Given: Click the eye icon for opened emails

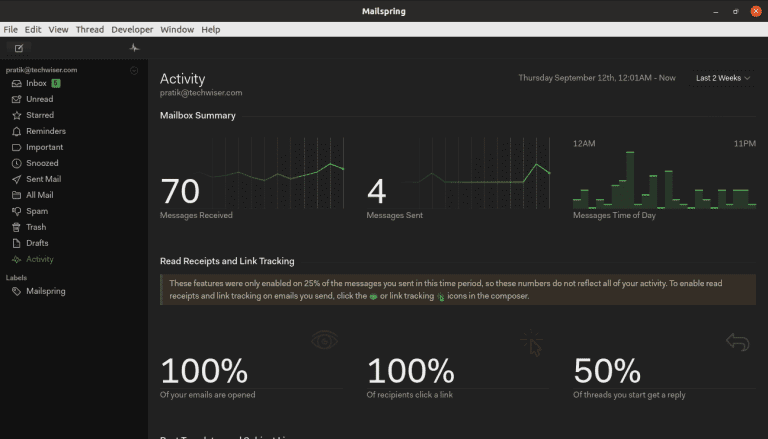Looking at the screenshot, I should coord(324,341).
